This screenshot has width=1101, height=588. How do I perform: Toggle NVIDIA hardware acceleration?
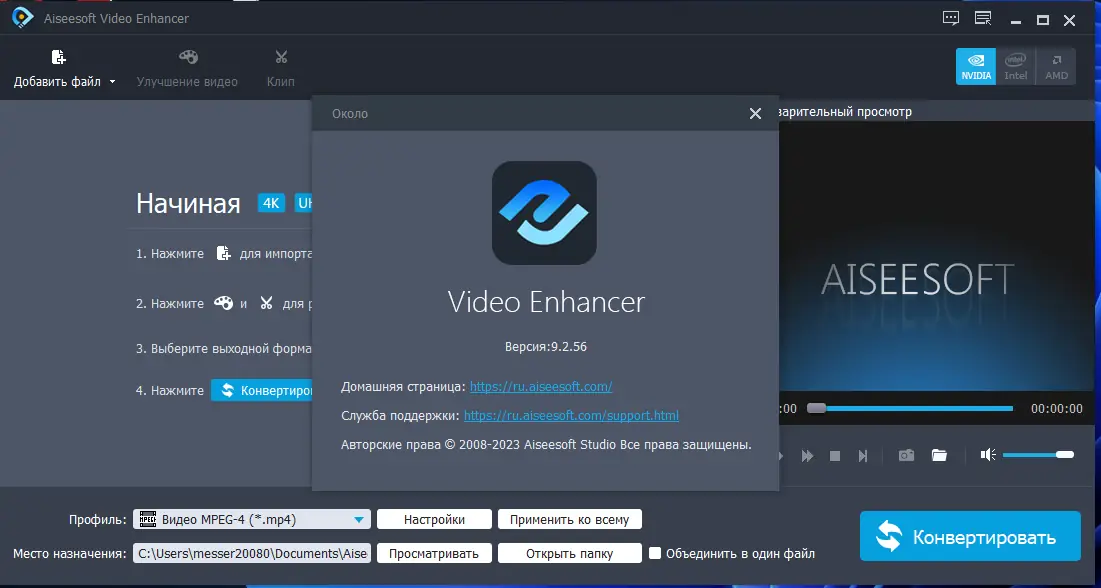coord(976,66)
